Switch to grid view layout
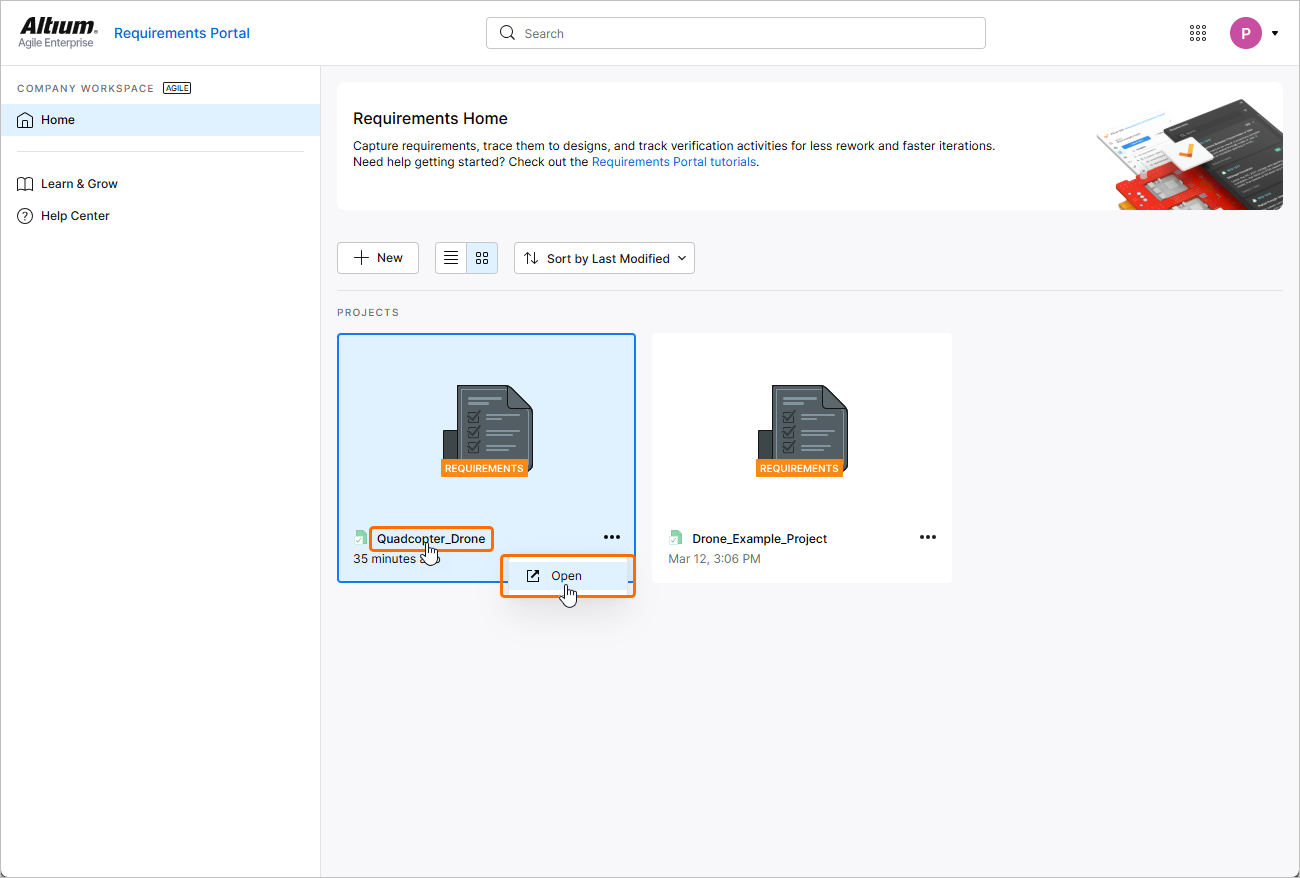This screenshot has height=878, width=1300. (482, 258)
